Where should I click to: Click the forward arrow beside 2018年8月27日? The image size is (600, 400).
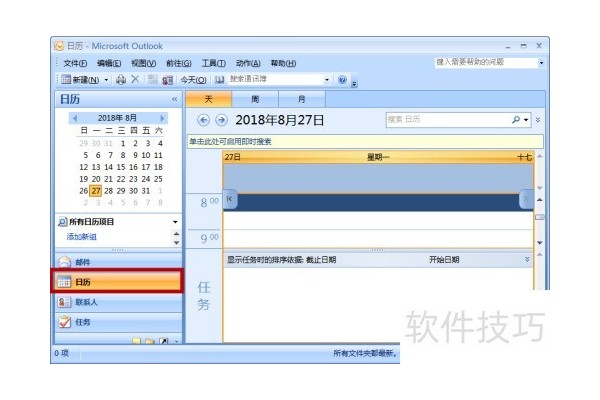tap(221, 120)
